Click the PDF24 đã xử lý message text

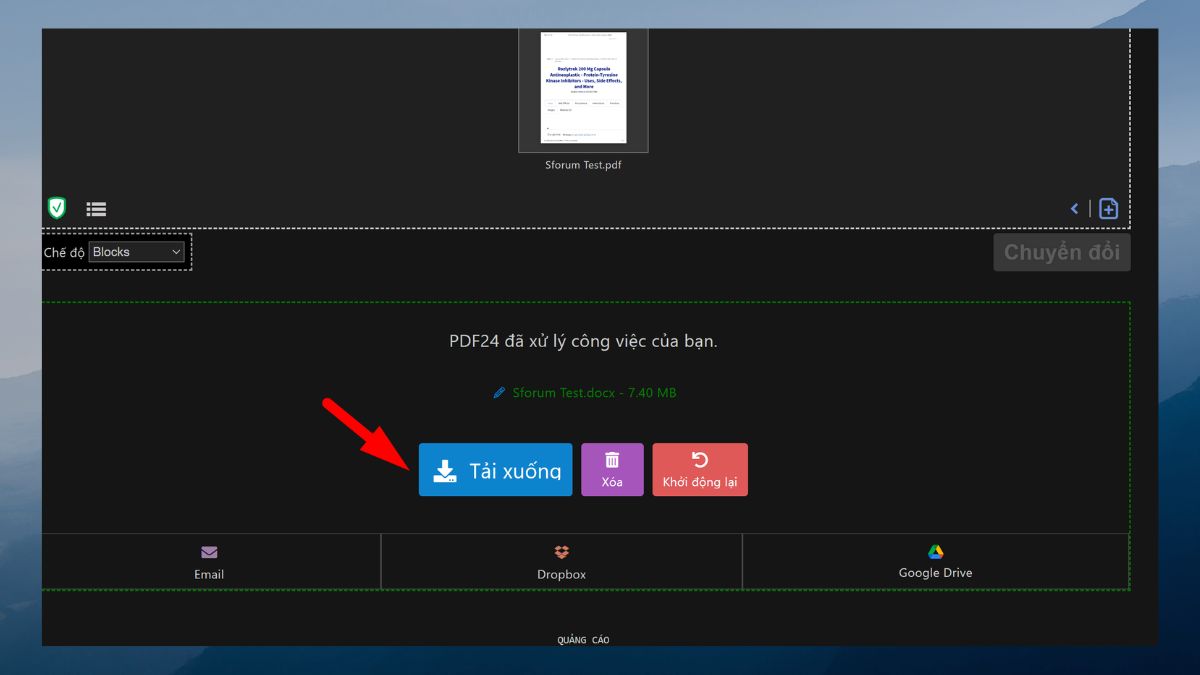click(583, 341)
